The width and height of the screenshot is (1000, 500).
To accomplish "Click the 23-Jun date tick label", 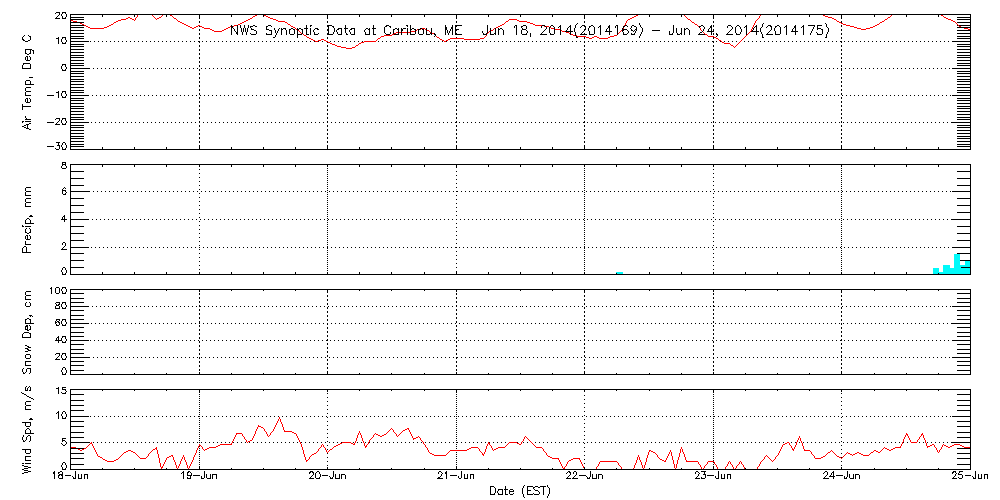I will click(713, 478).
